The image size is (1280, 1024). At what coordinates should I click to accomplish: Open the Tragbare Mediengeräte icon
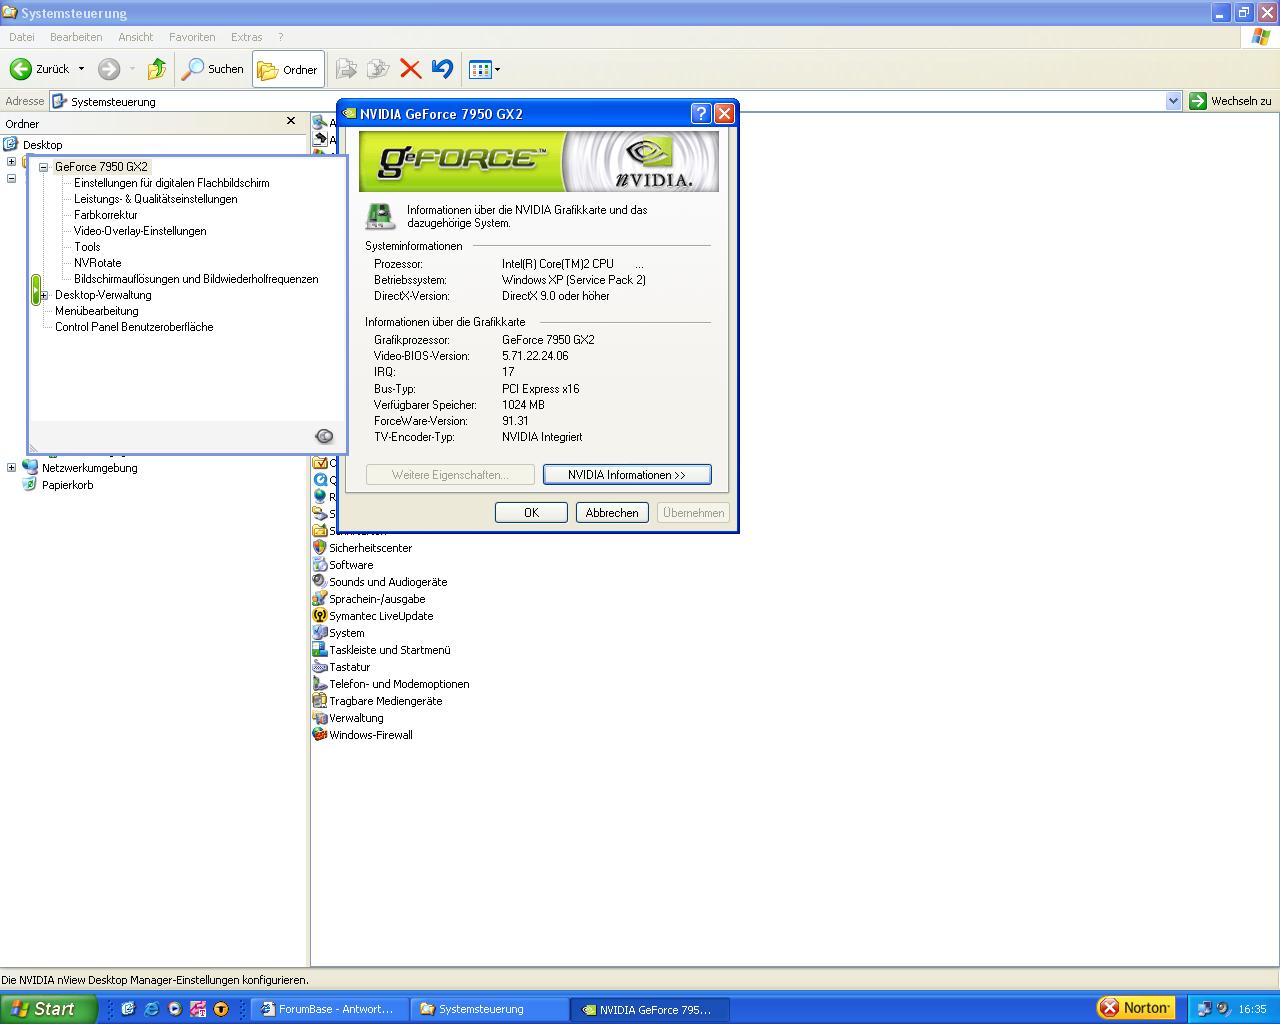point(320,701)
